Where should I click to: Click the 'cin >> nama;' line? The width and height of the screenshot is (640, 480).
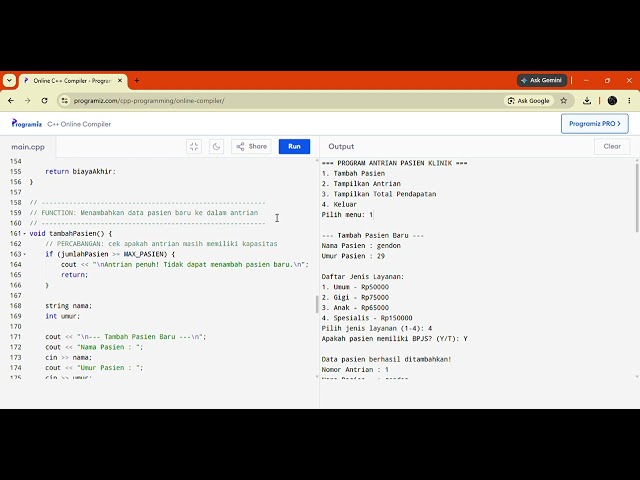tap(69, 358)
